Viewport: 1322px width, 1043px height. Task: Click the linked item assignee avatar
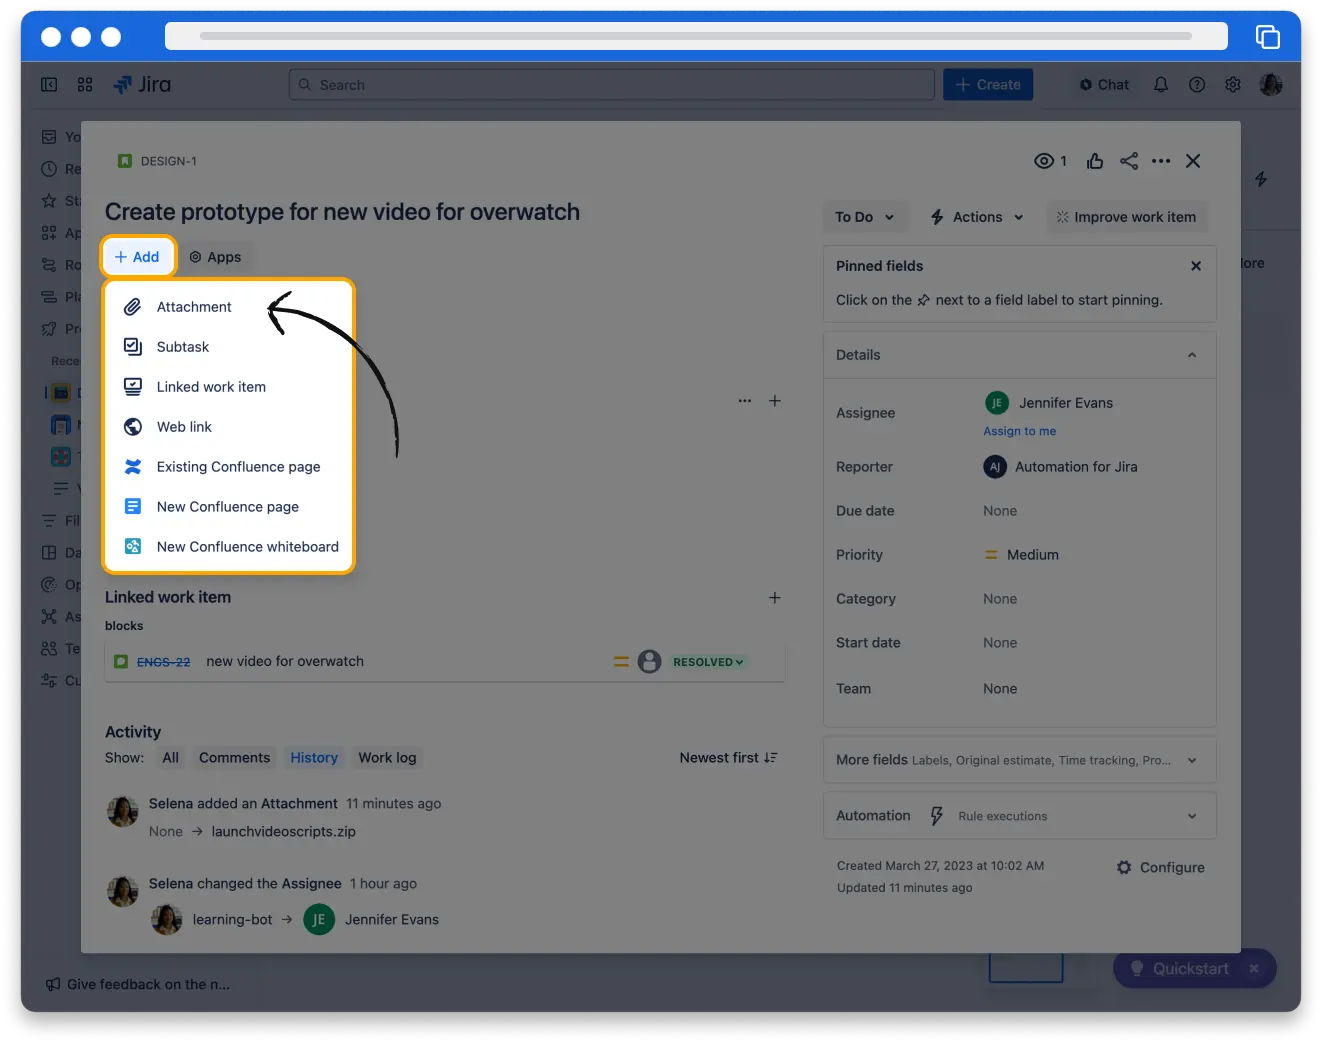[649, 661]
